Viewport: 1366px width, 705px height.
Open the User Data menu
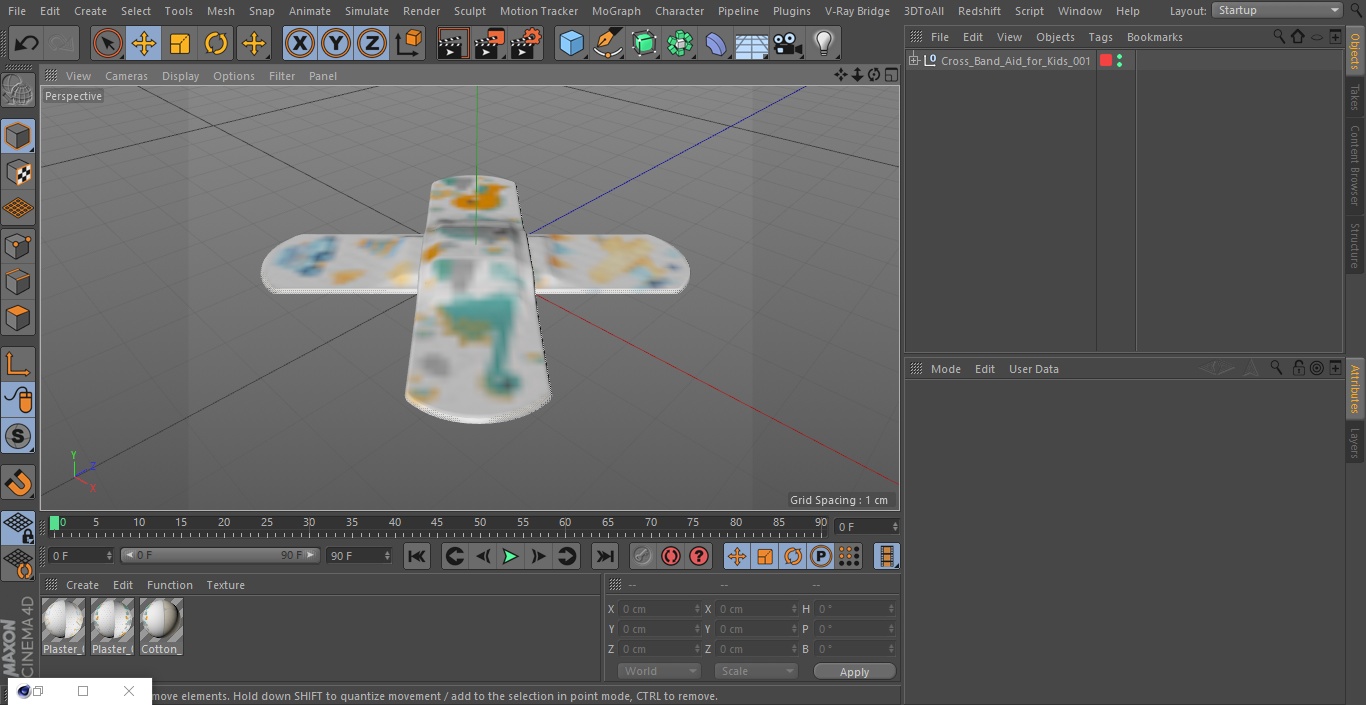[1034, 369]
